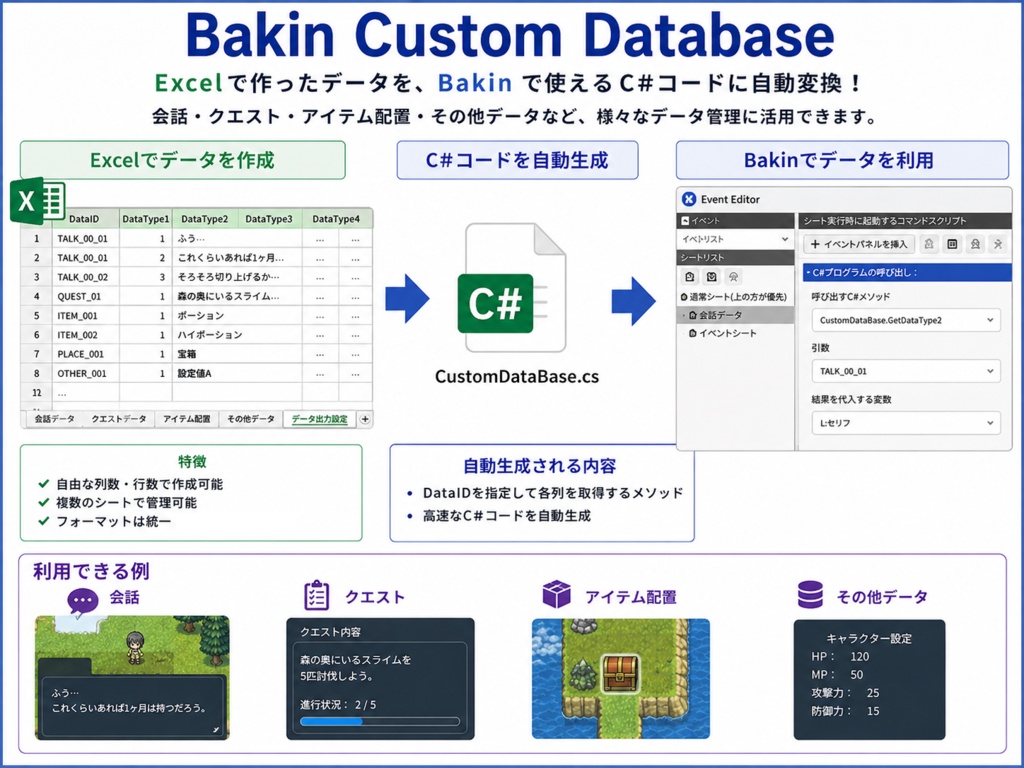Open the TALK_00_01 argument dropdown
The height and width of the screenshot is (768, 1024).
(x=906, y=371)
